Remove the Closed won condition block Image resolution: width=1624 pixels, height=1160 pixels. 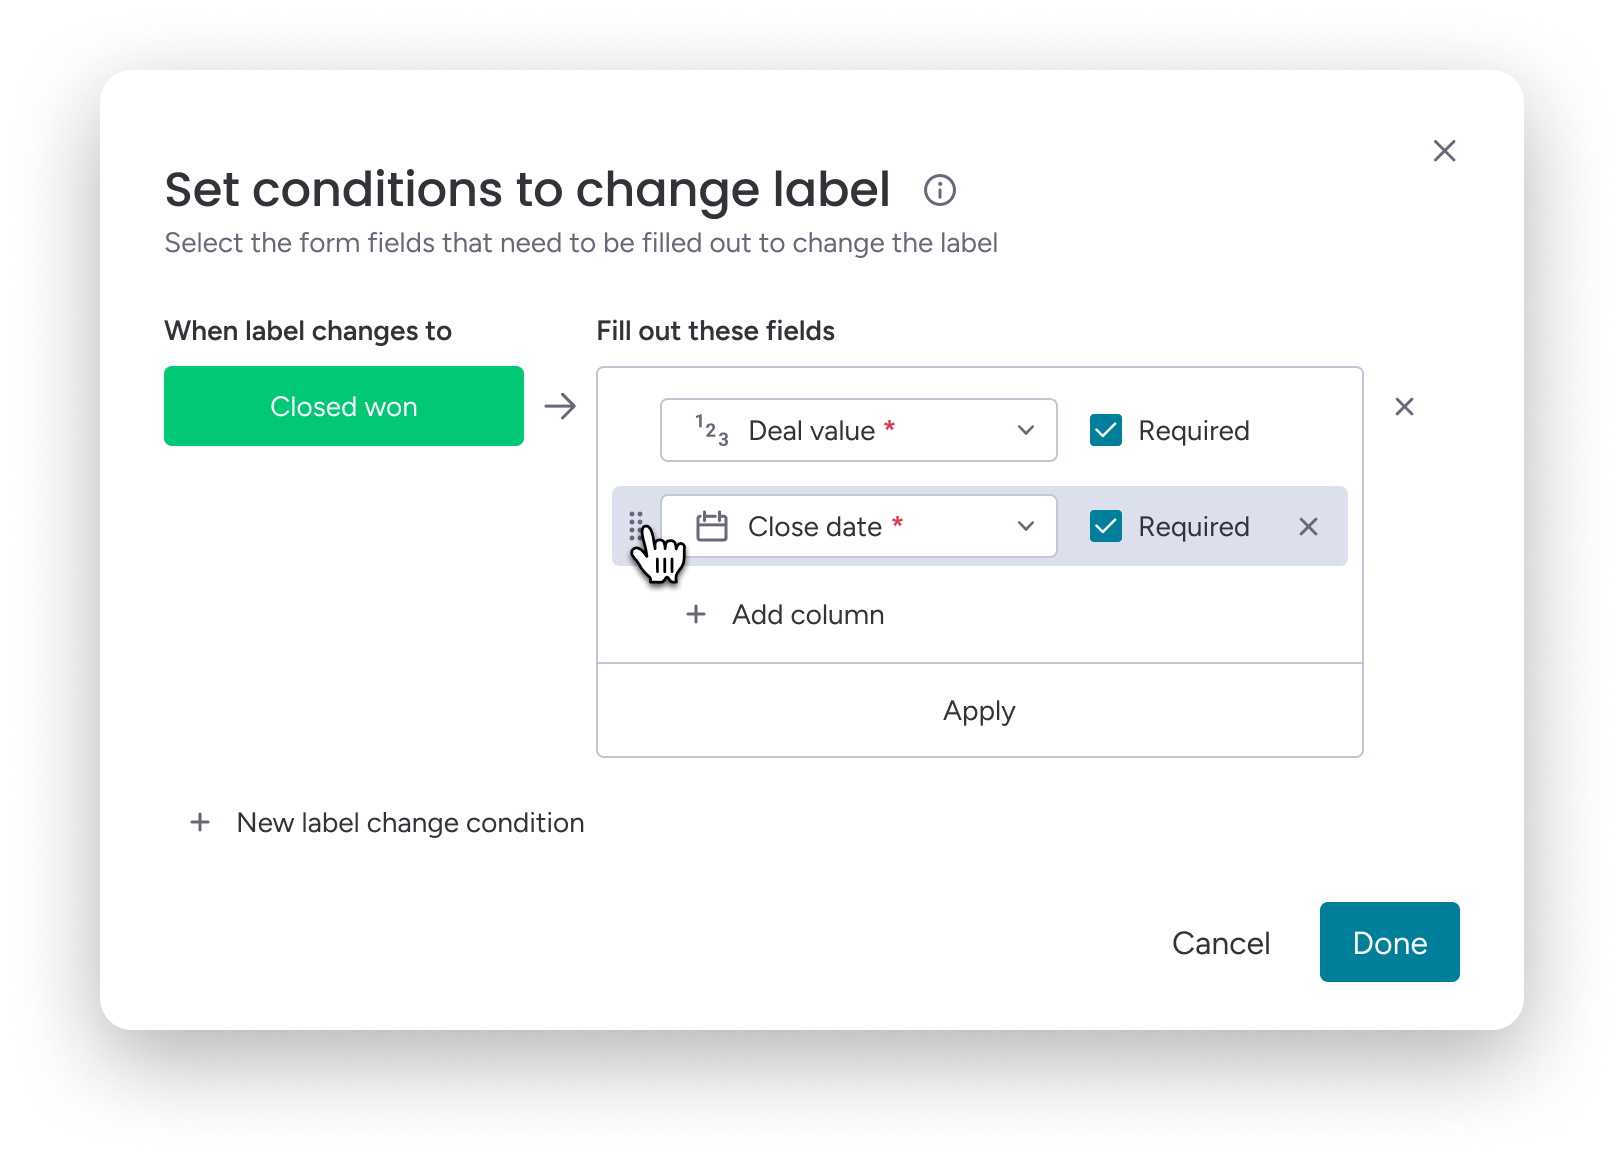coord(1404,407)
